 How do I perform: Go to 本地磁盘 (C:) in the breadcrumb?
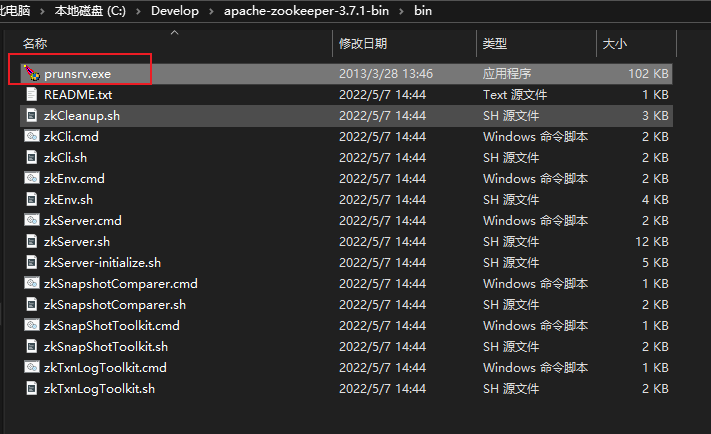coord(90,10)
